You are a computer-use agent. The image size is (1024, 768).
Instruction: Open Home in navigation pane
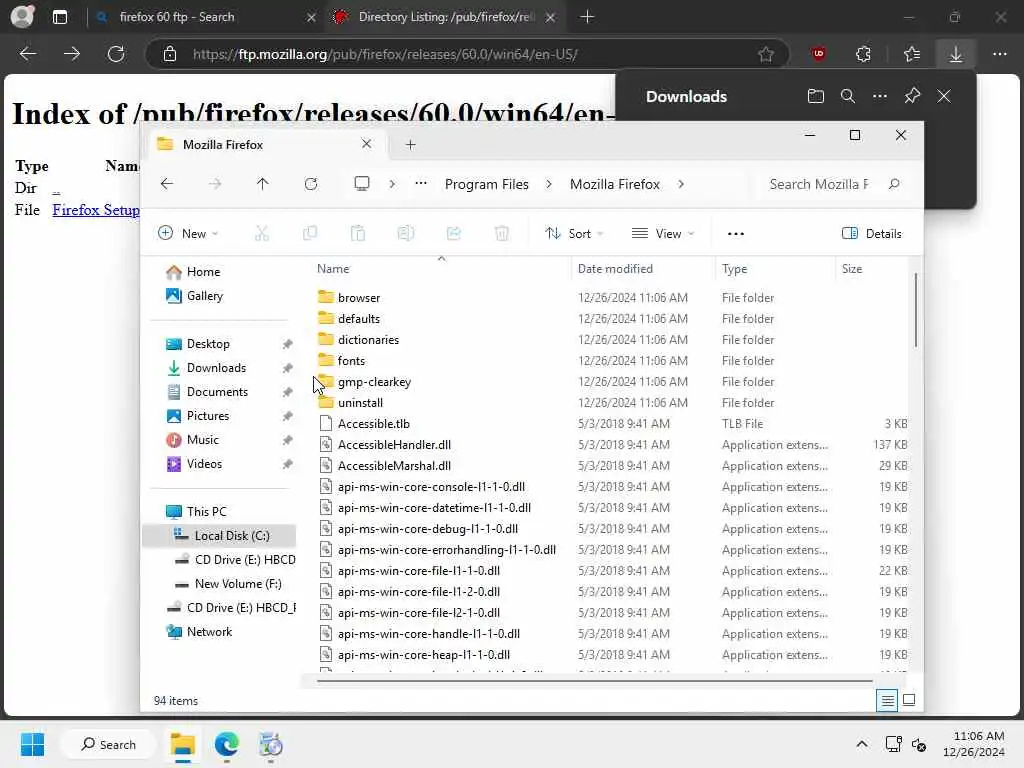203,272
